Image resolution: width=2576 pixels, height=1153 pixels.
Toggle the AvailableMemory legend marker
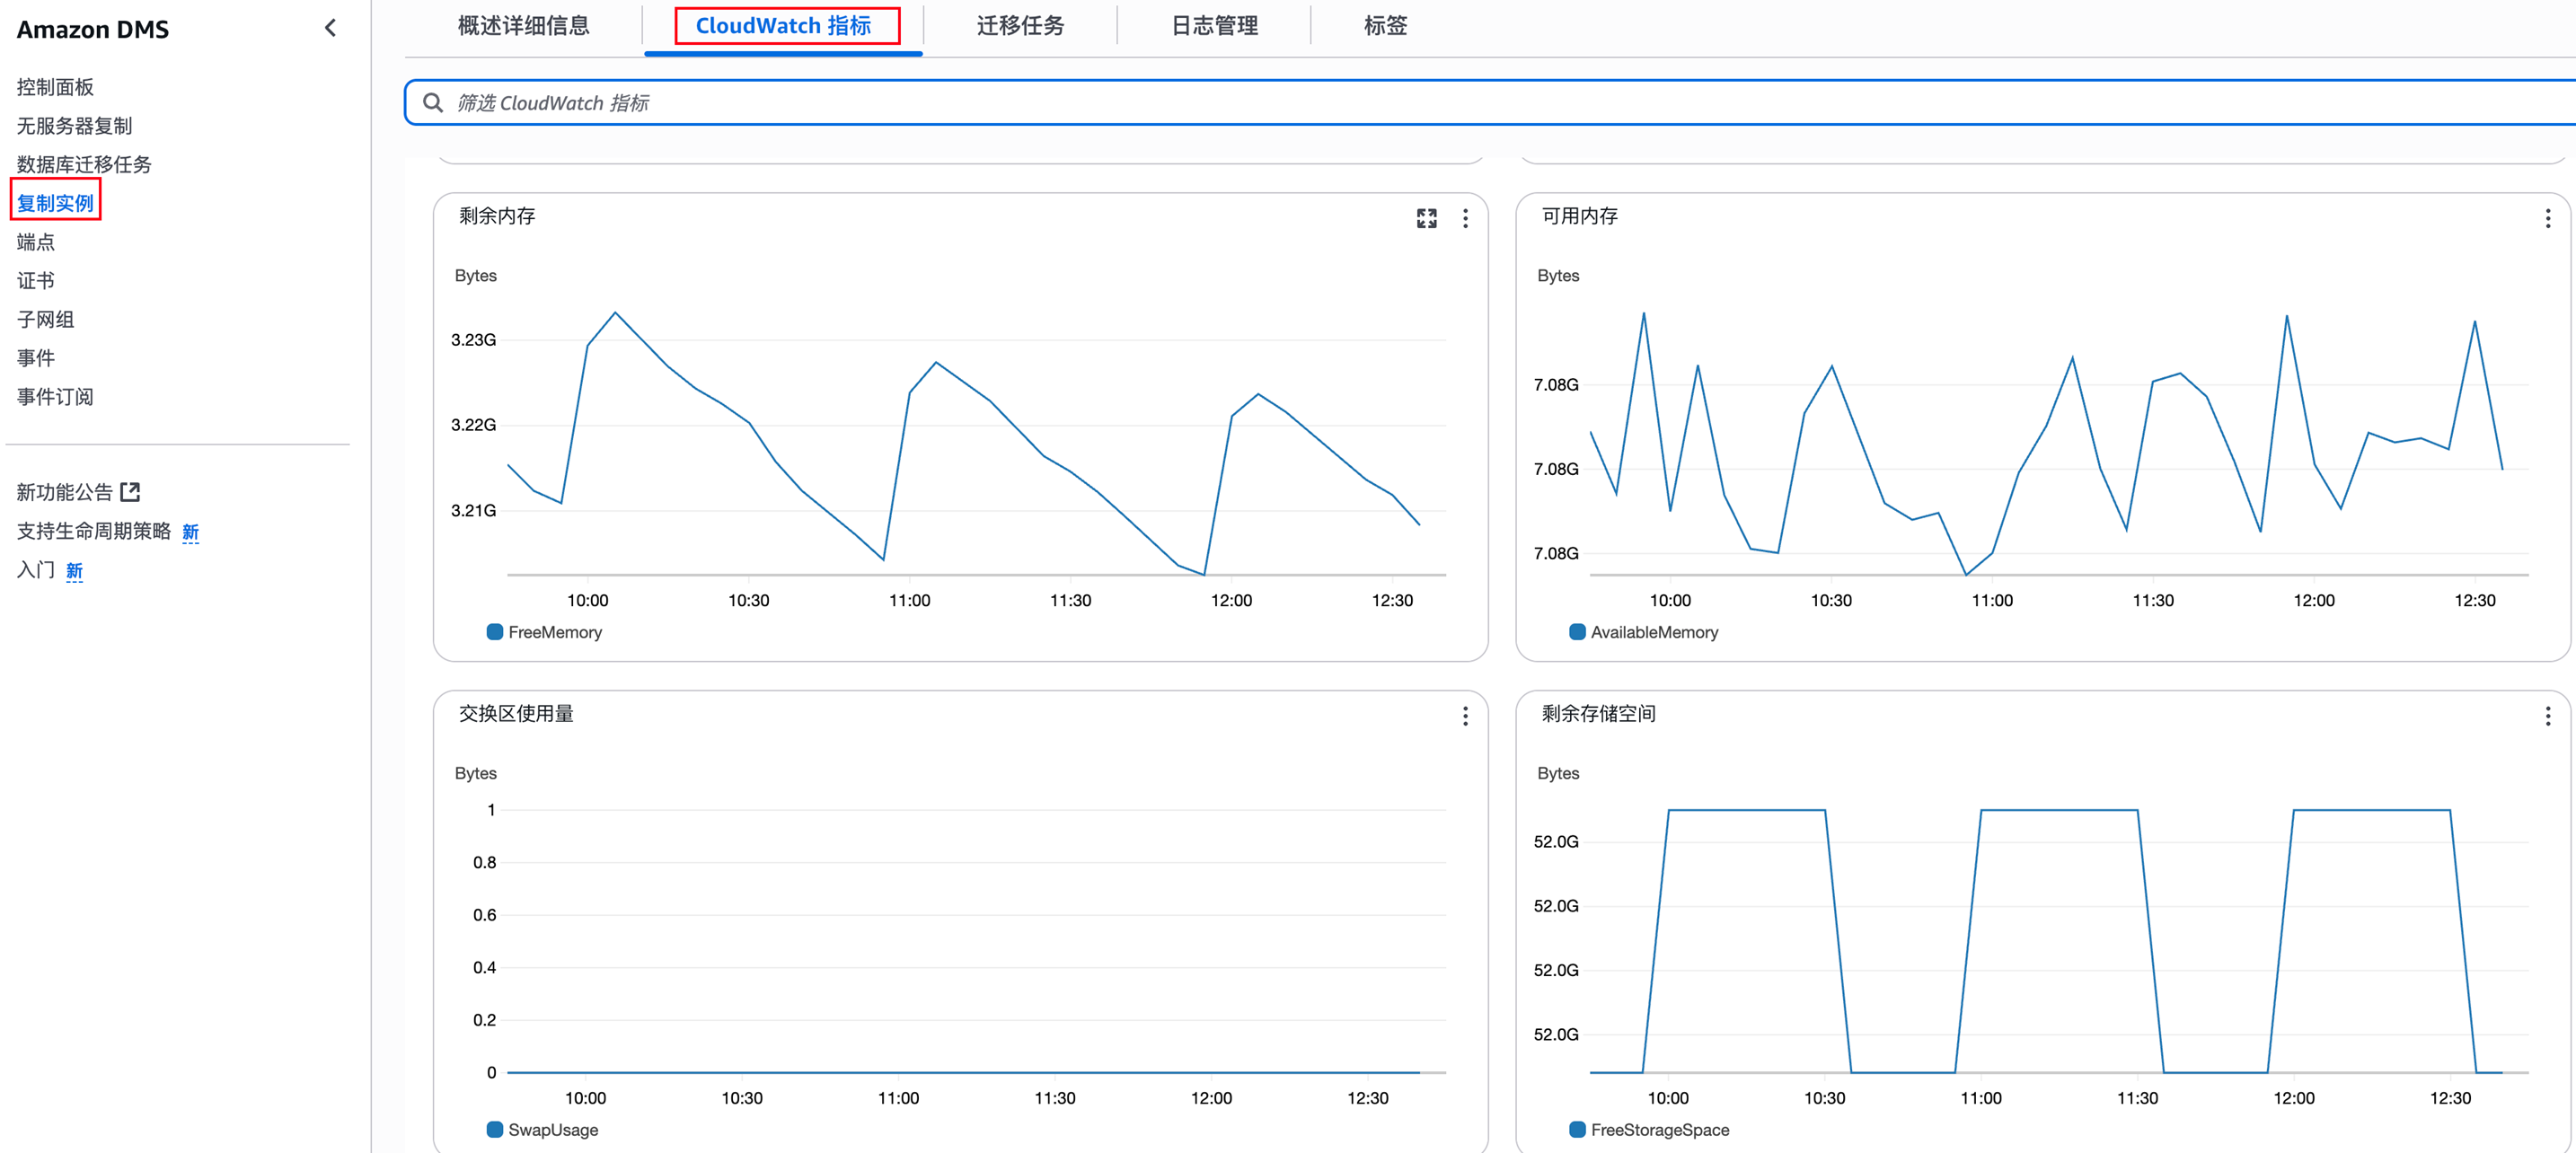[1577, 632]
